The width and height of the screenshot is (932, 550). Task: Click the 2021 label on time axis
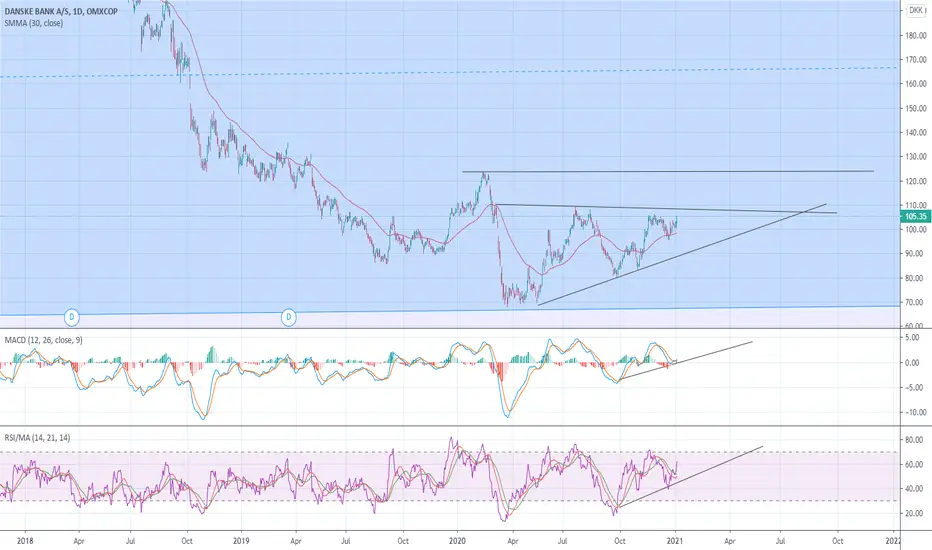click(675, 541)
